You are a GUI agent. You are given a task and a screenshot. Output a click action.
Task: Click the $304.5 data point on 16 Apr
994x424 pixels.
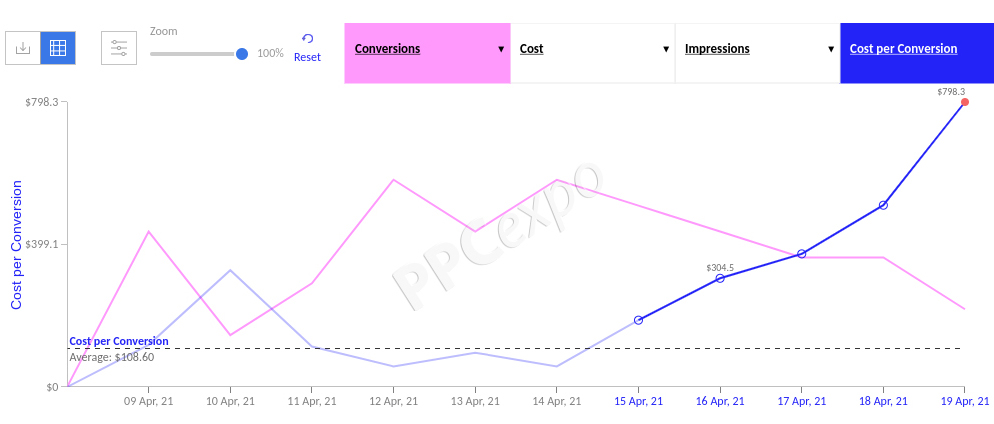pos(720,277)
